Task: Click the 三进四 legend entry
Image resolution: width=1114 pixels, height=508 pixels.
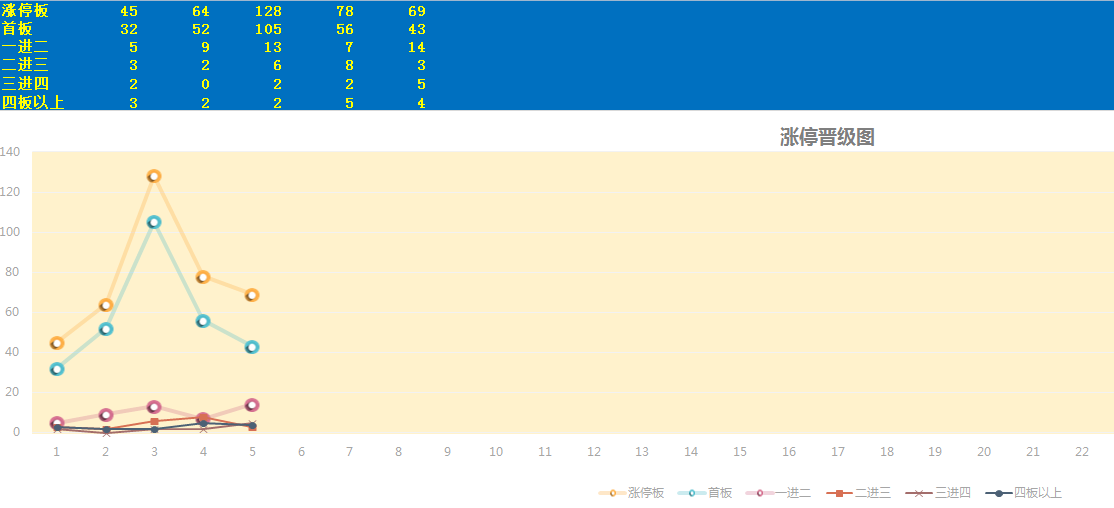Action: [x=938, y=493]
